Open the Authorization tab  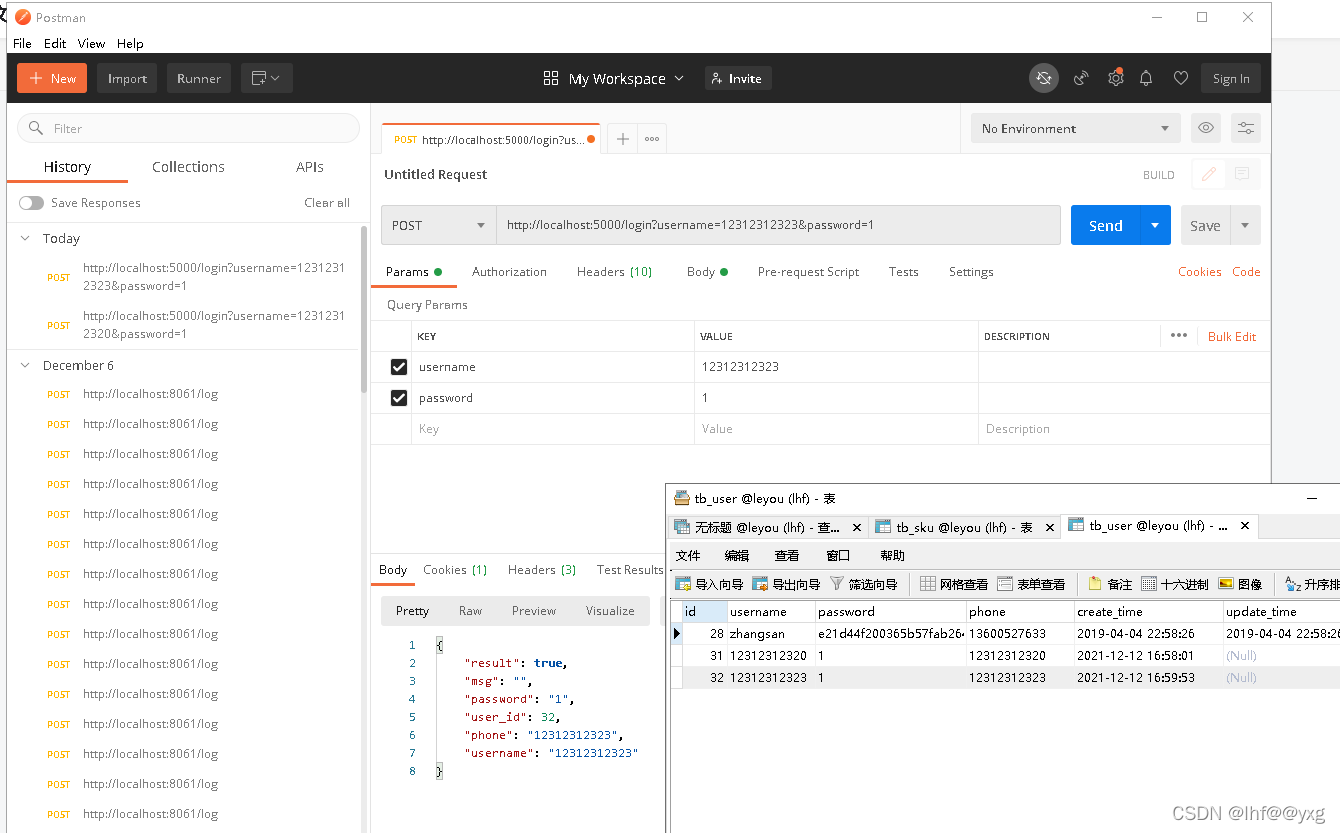click(x=509, y=272)
